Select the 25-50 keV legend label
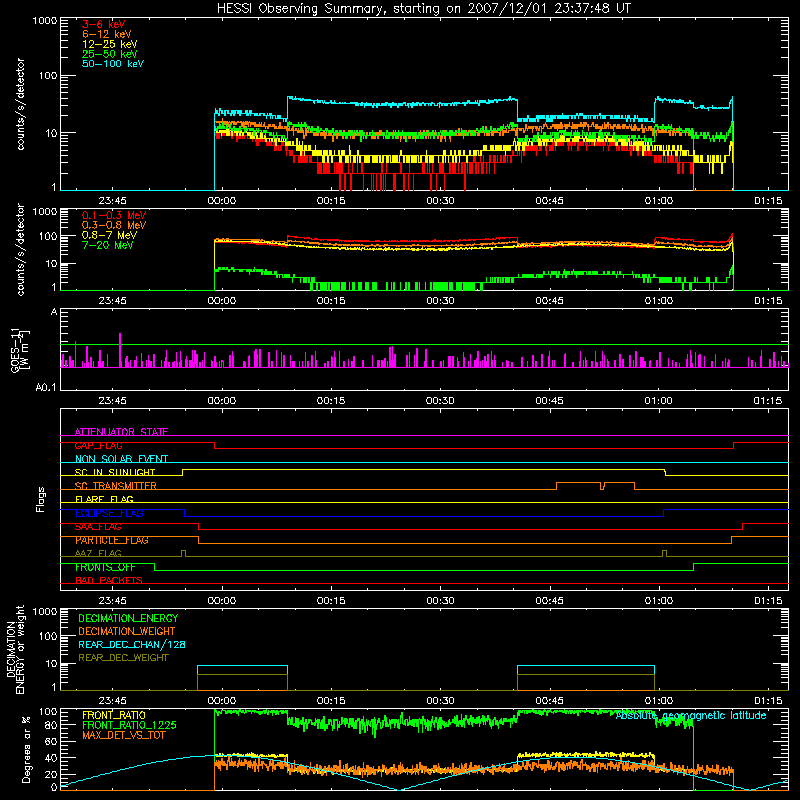Image resolution: width=800 pixels, height=800 pixels. [x=110, y=54]
